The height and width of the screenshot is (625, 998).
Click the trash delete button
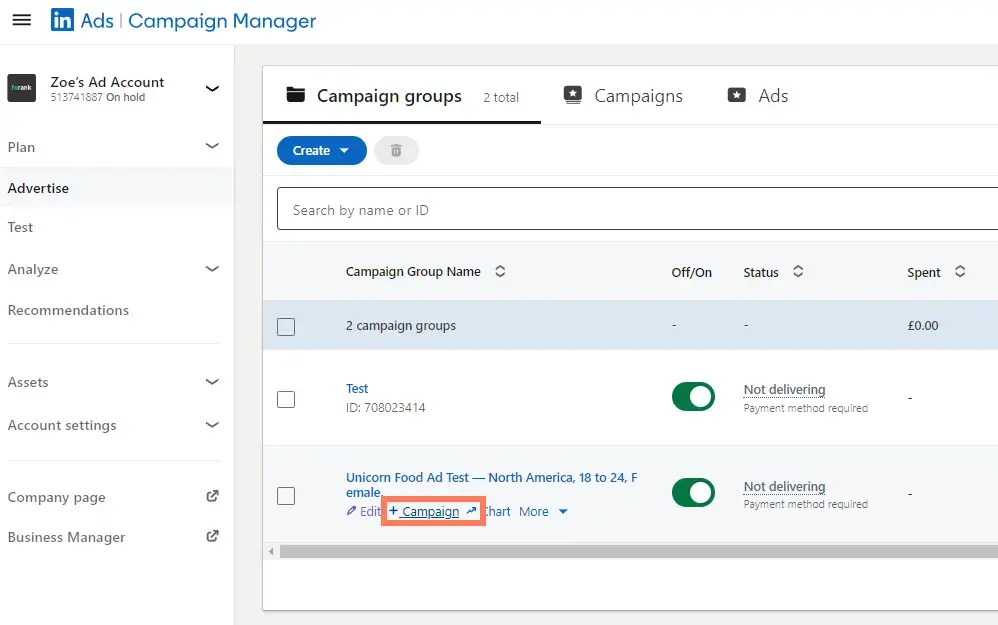(396, 150)
